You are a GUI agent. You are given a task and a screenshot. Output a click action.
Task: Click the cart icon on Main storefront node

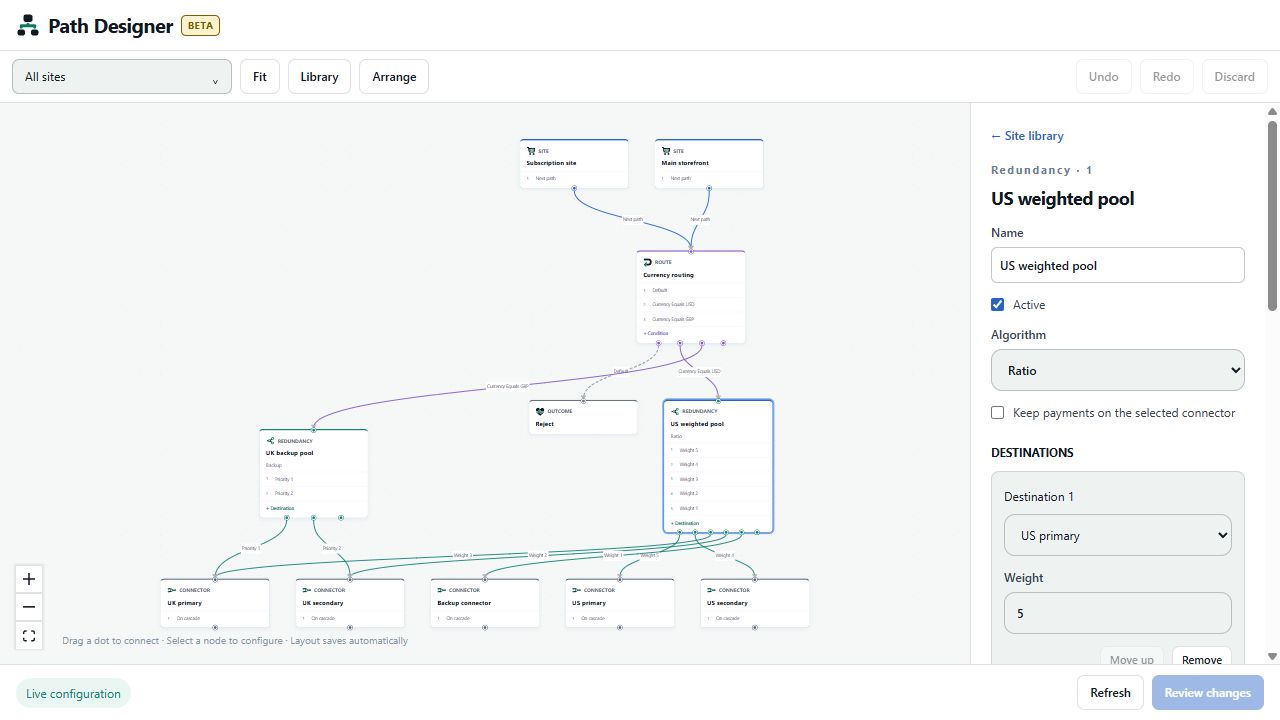(x=666, y=151)
